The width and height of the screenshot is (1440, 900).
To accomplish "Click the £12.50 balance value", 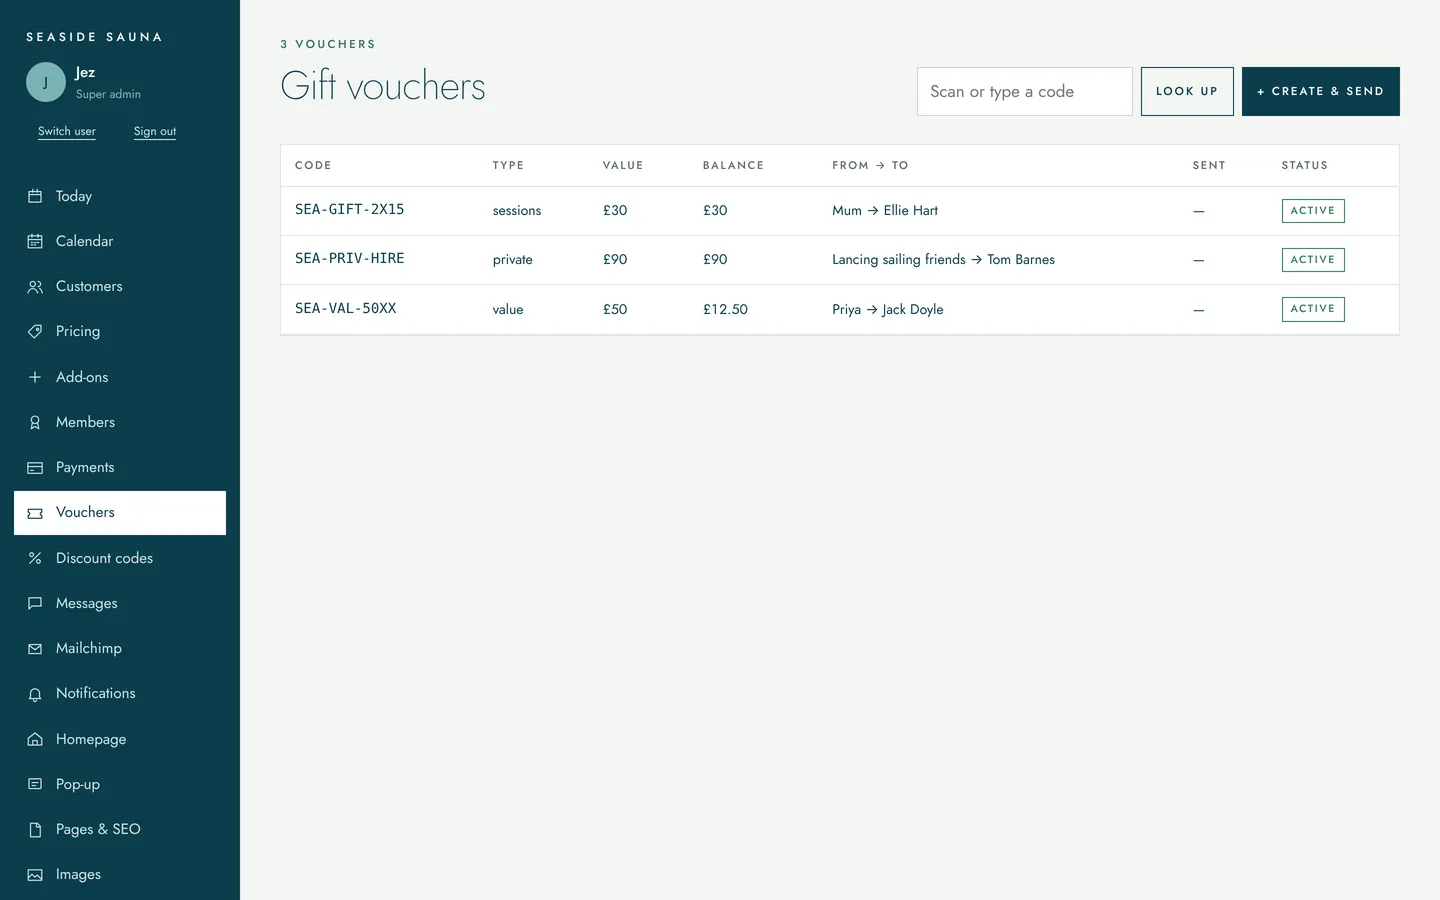I will tap(725, 309).
